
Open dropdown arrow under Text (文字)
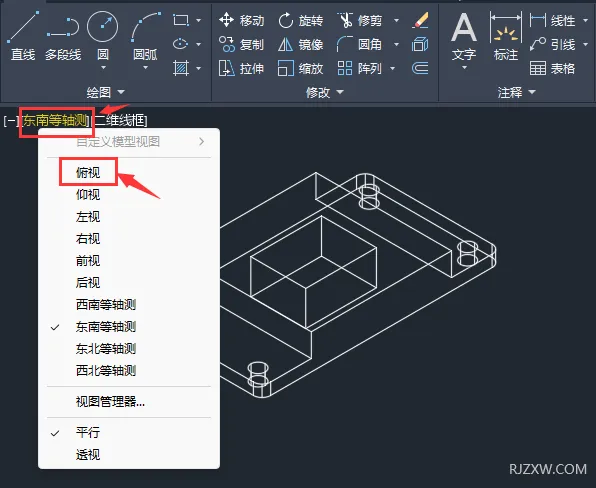coord(464,68)
